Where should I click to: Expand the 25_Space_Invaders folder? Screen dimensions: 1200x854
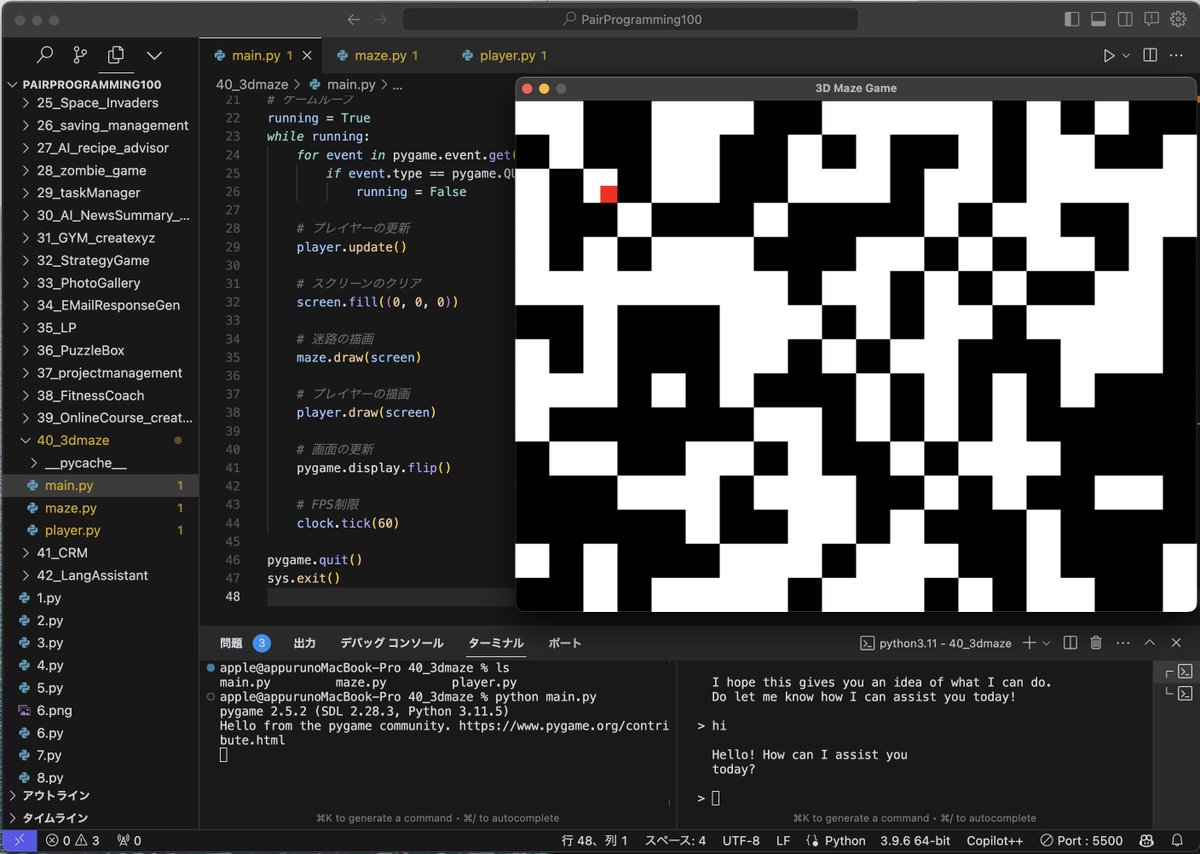pos(98,103)
